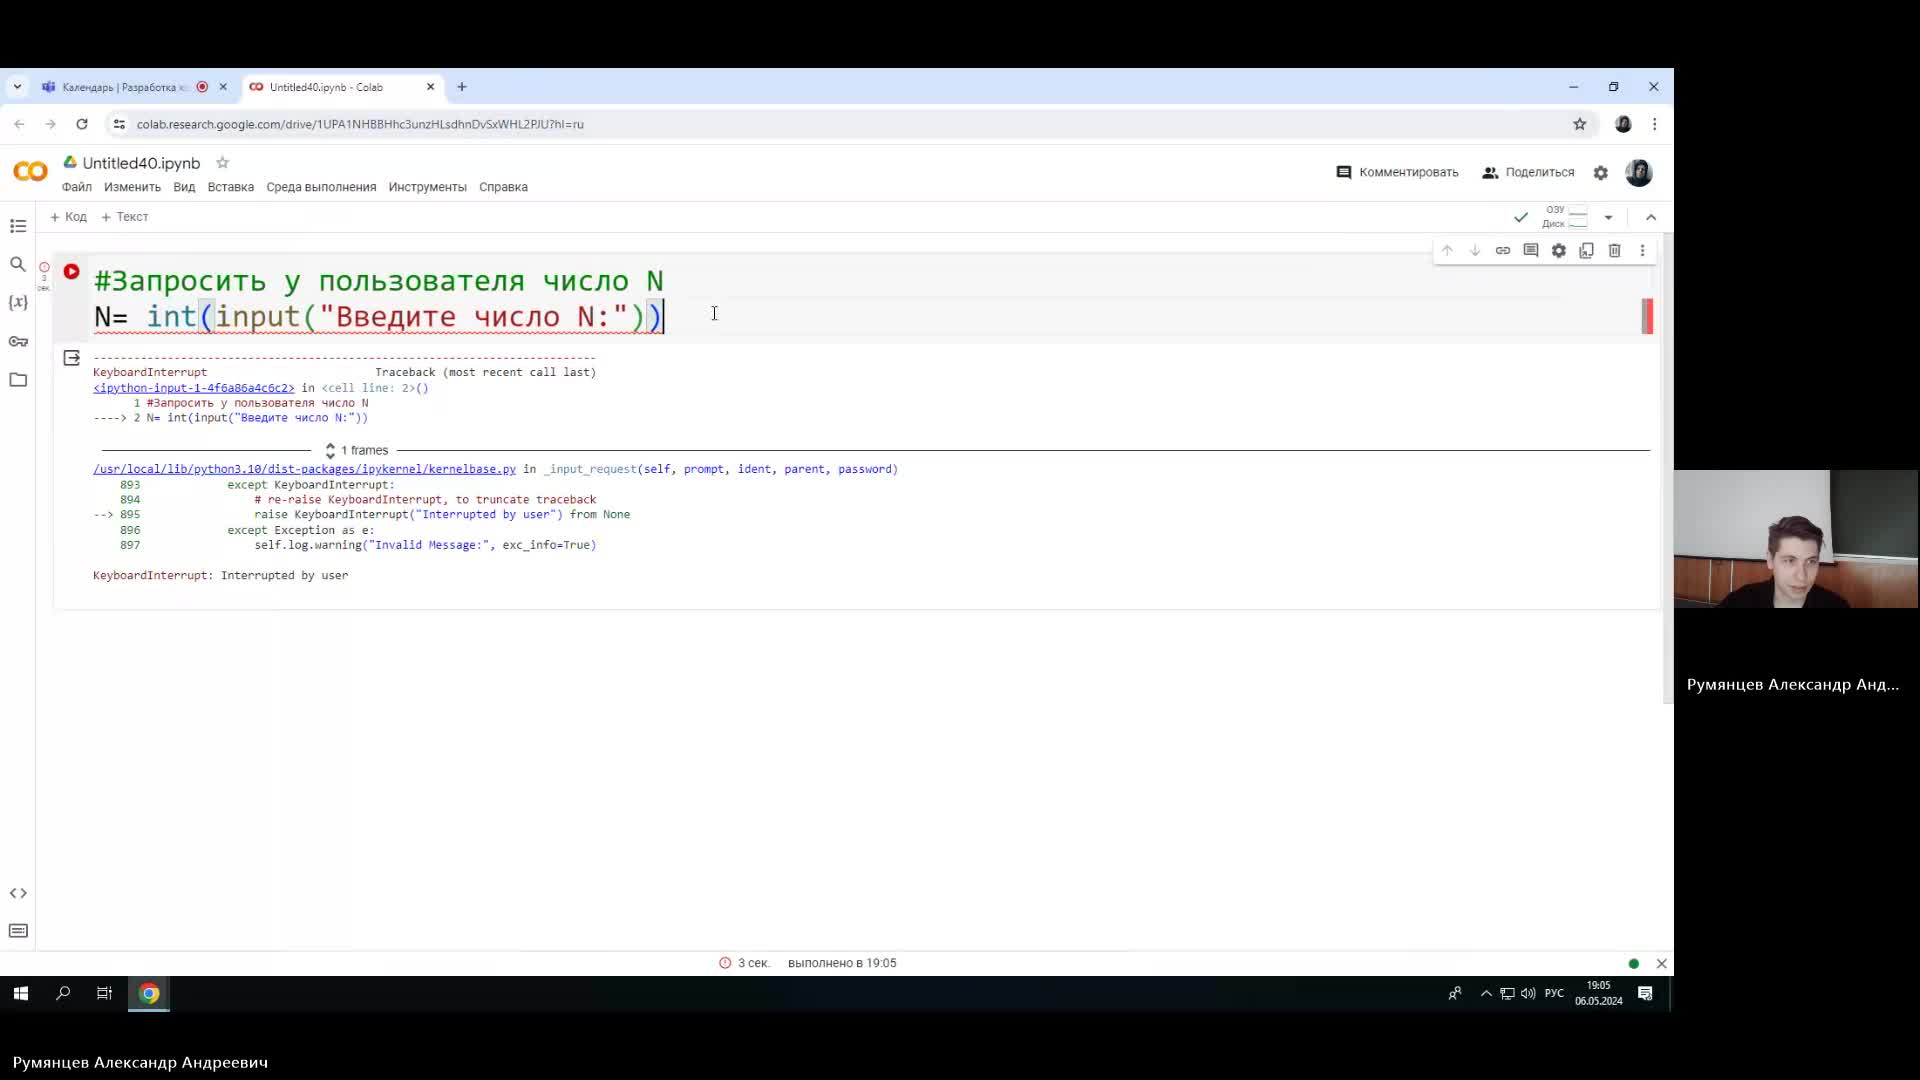Viewport: 1920px width, 1080px height.
Task: Add a text cell with + Текст
Action: pos(125,217)
